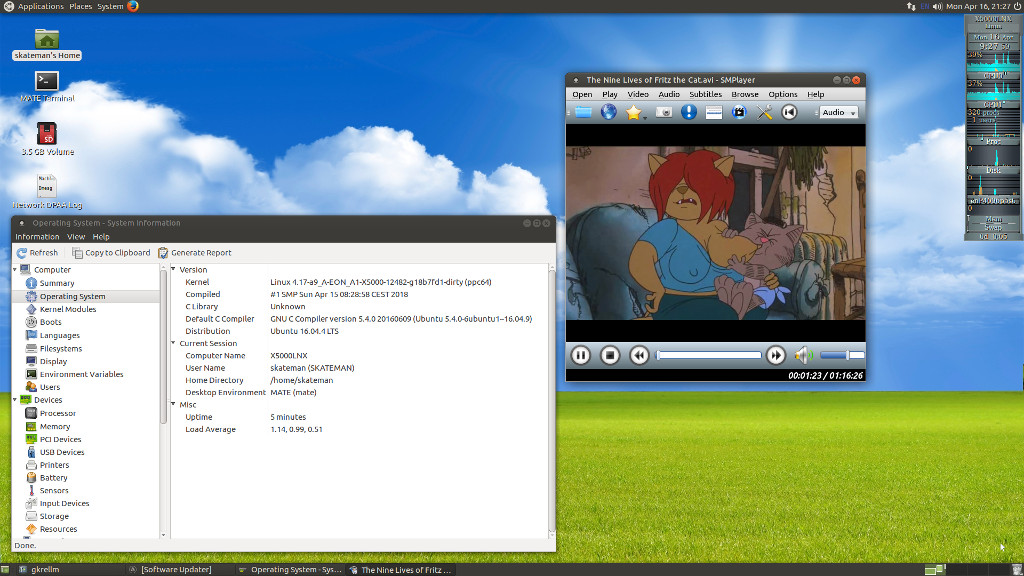Viewport: 1024px width, 576px height.
Task: Open the favorites star dropdown arrow
Action: (x=645, y=117)
